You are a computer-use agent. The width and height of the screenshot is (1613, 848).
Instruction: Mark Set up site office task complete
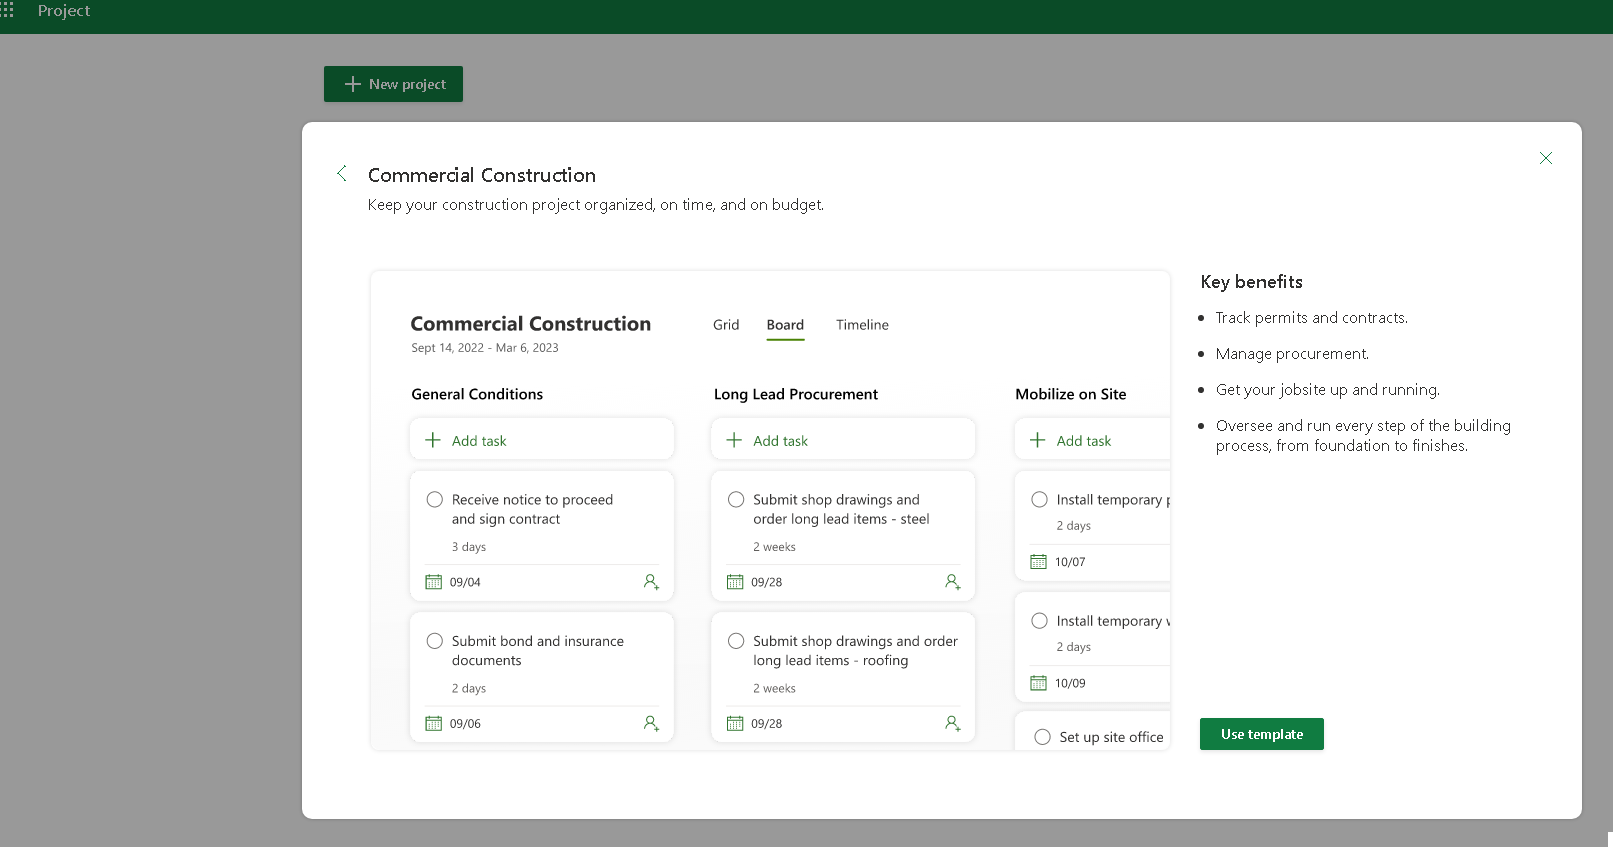[x=1042, y=737]
